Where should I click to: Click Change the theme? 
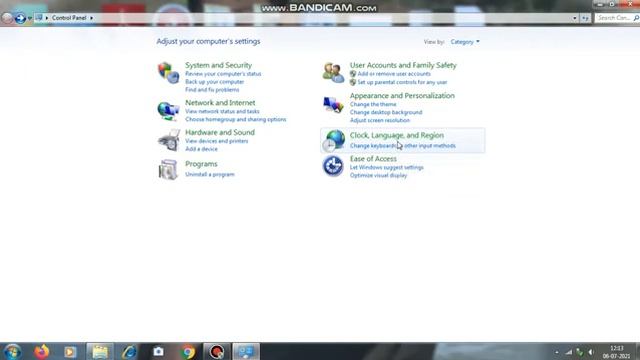tap(373, 104)
